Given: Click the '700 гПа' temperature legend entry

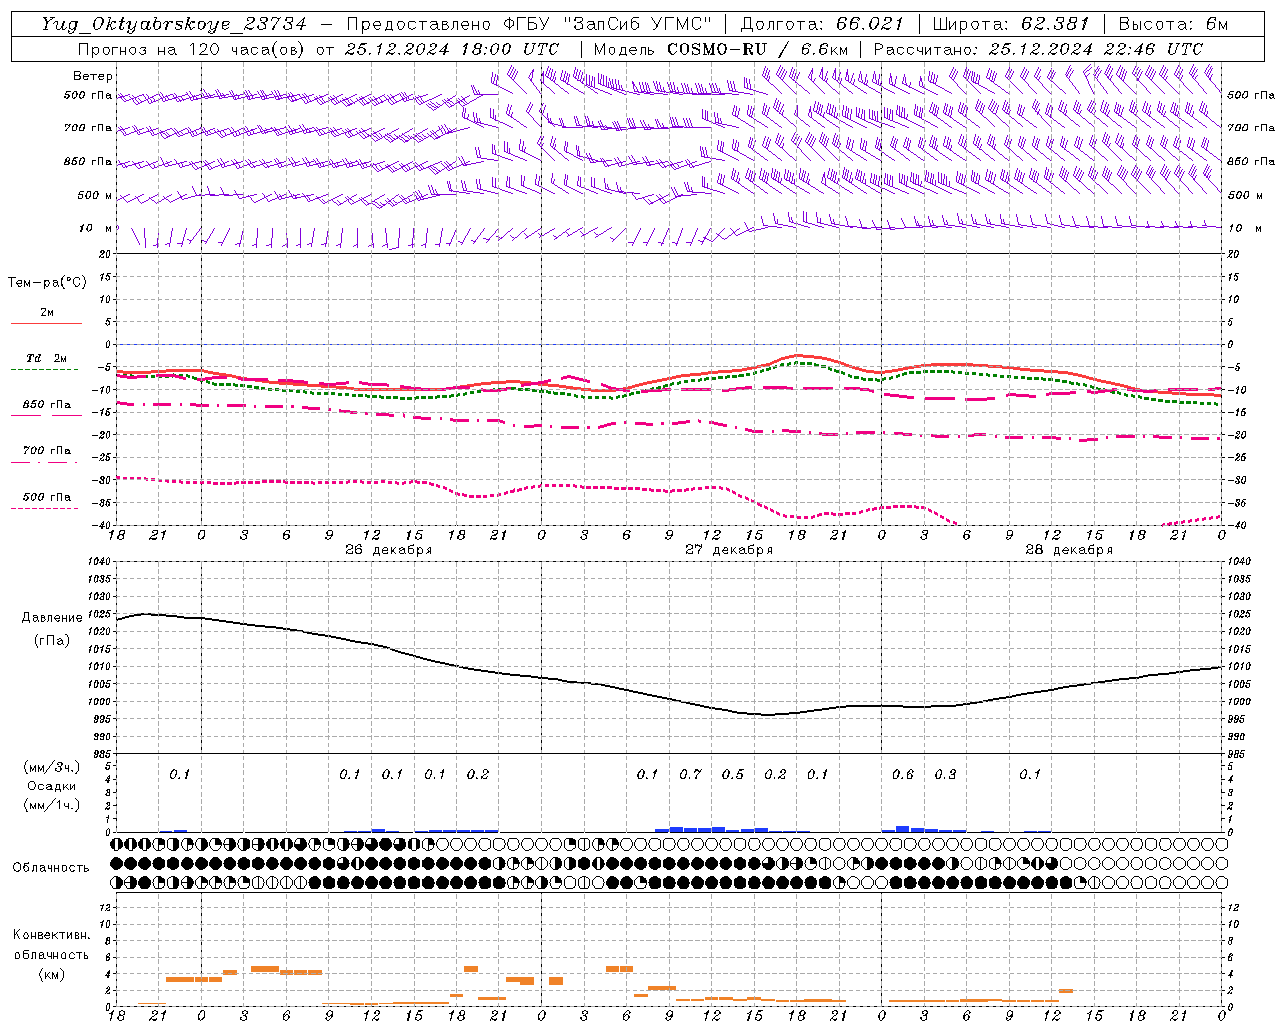Looking at the screenshot, I should [47, 451].
